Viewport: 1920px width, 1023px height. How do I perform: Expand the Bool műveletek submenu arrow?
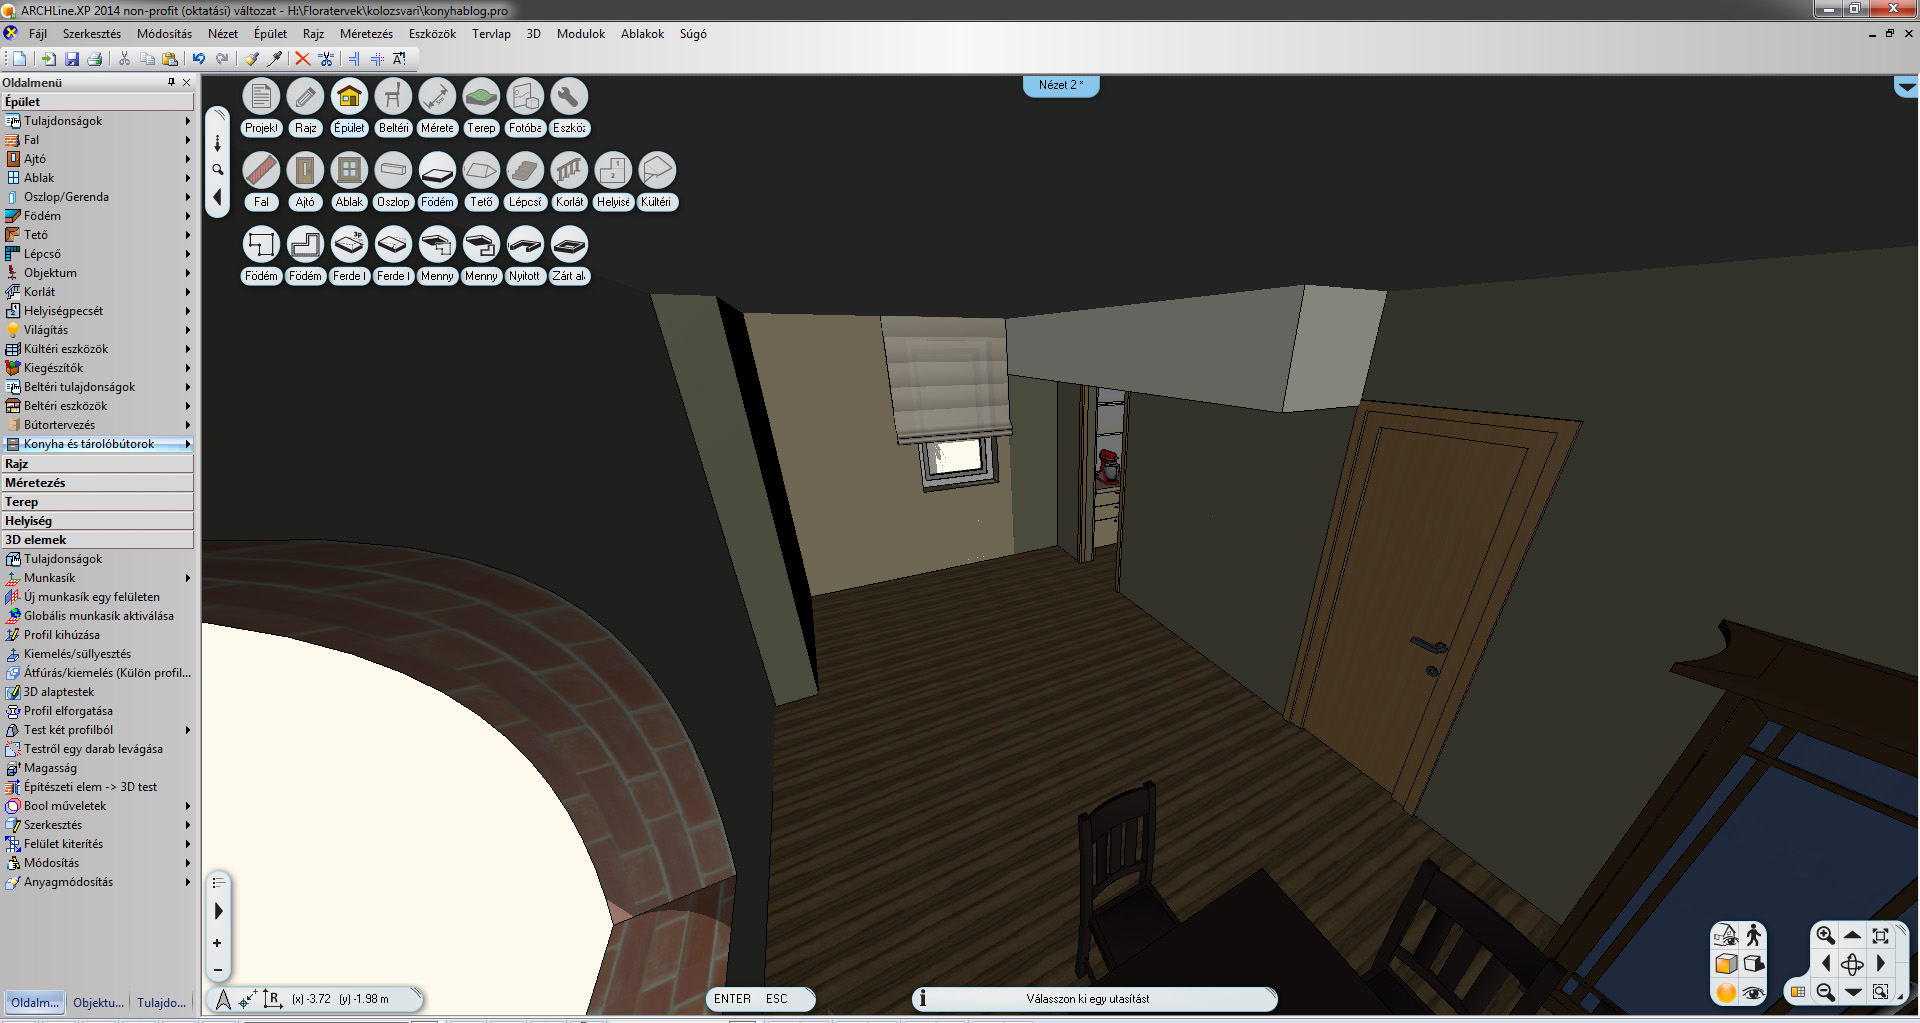pyautogui.click(x=187, y=806)
